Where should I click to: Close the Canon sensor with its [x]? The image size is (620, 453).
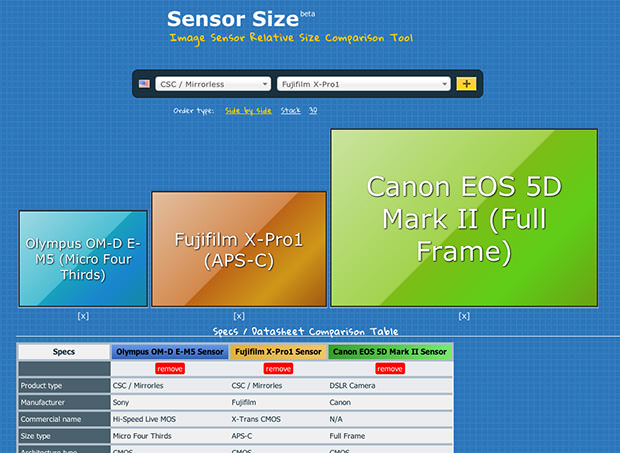tap(464, 316)
